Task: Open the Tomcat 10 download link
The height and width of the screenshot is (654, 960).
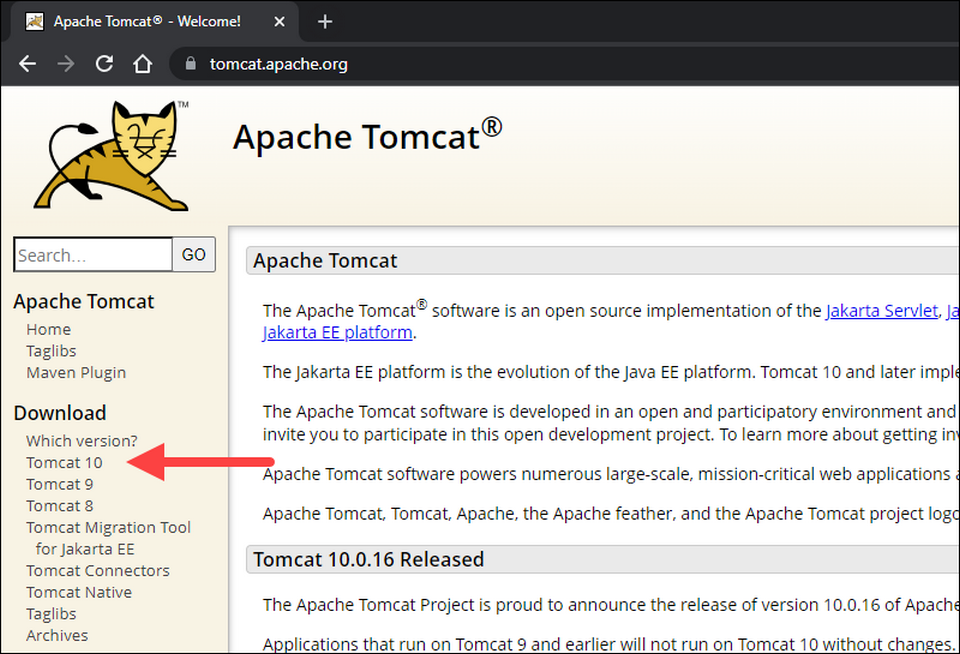Action: click(64, 462)
